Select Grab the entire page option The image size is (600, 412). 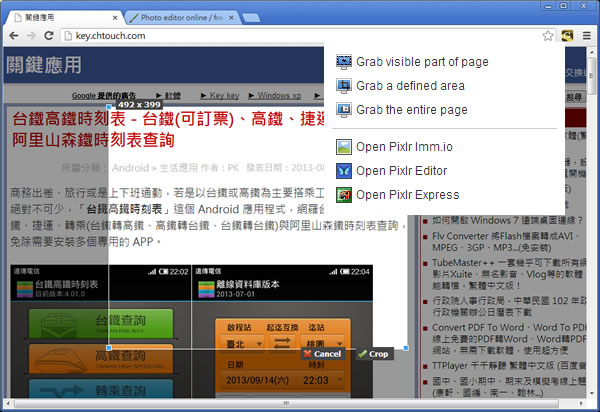(x=409, y=110)
